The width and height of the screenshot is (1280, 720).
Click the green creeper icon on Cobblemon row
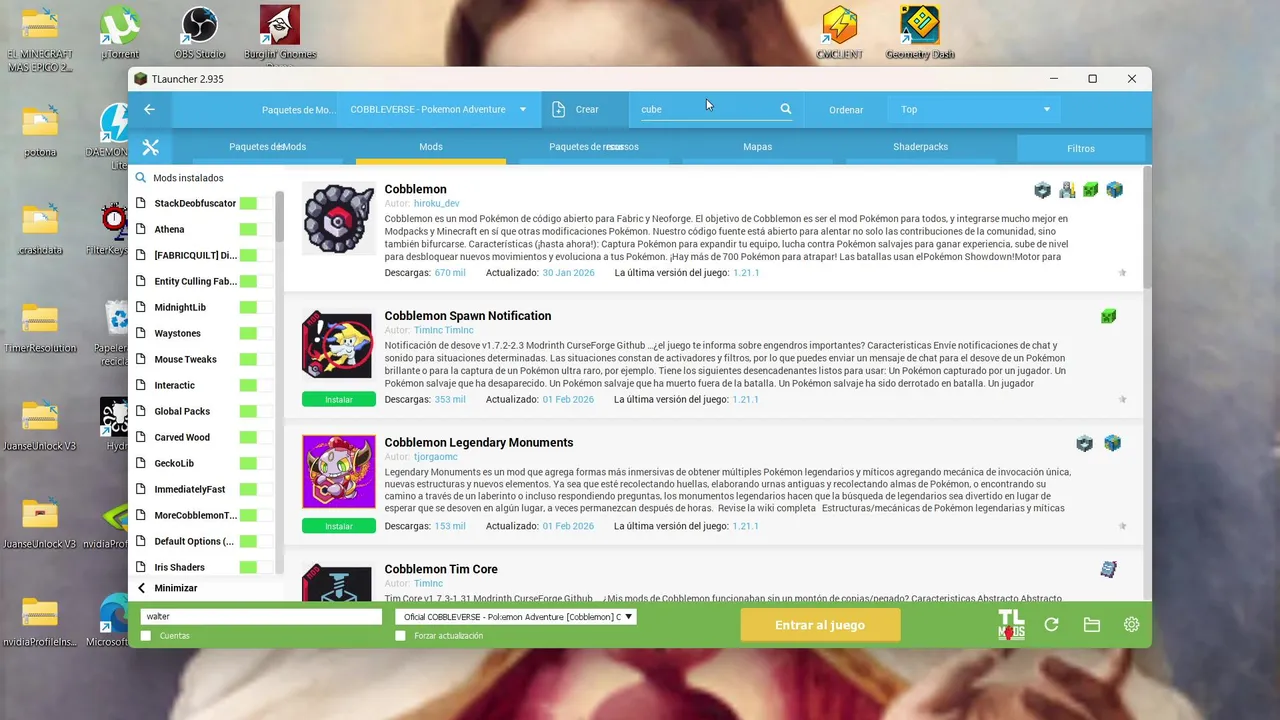click(x=1091, y=190)
